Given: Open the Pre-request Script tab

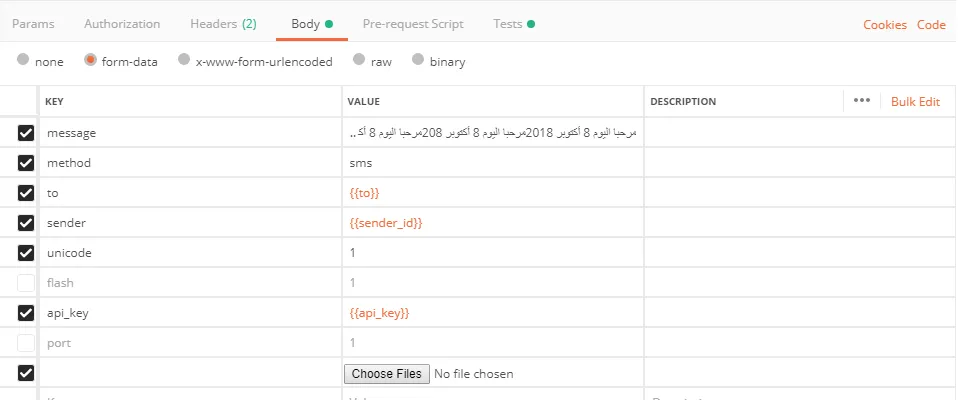Looking at the screenshot, I should point(413,24).
